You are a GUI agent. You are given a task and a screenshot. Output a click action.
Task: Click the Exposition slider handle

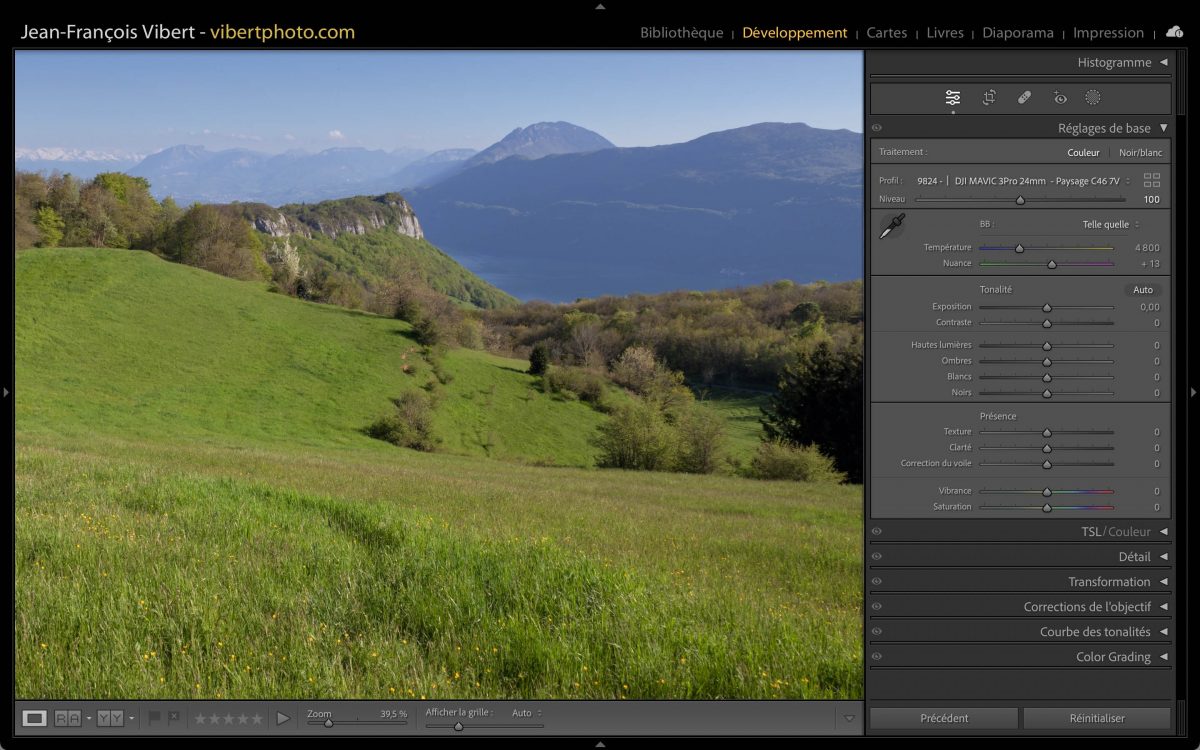coord(1047,308)
